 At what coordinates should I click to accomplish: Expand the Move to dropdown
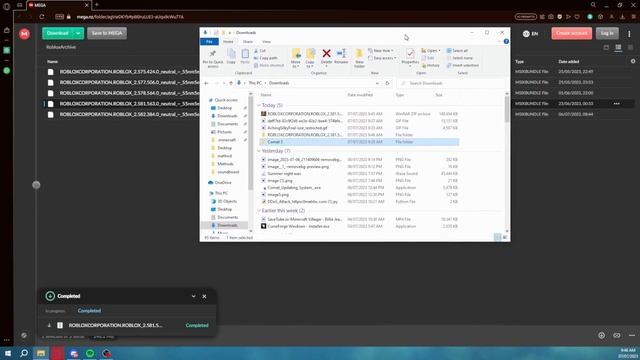coord(296,65)
